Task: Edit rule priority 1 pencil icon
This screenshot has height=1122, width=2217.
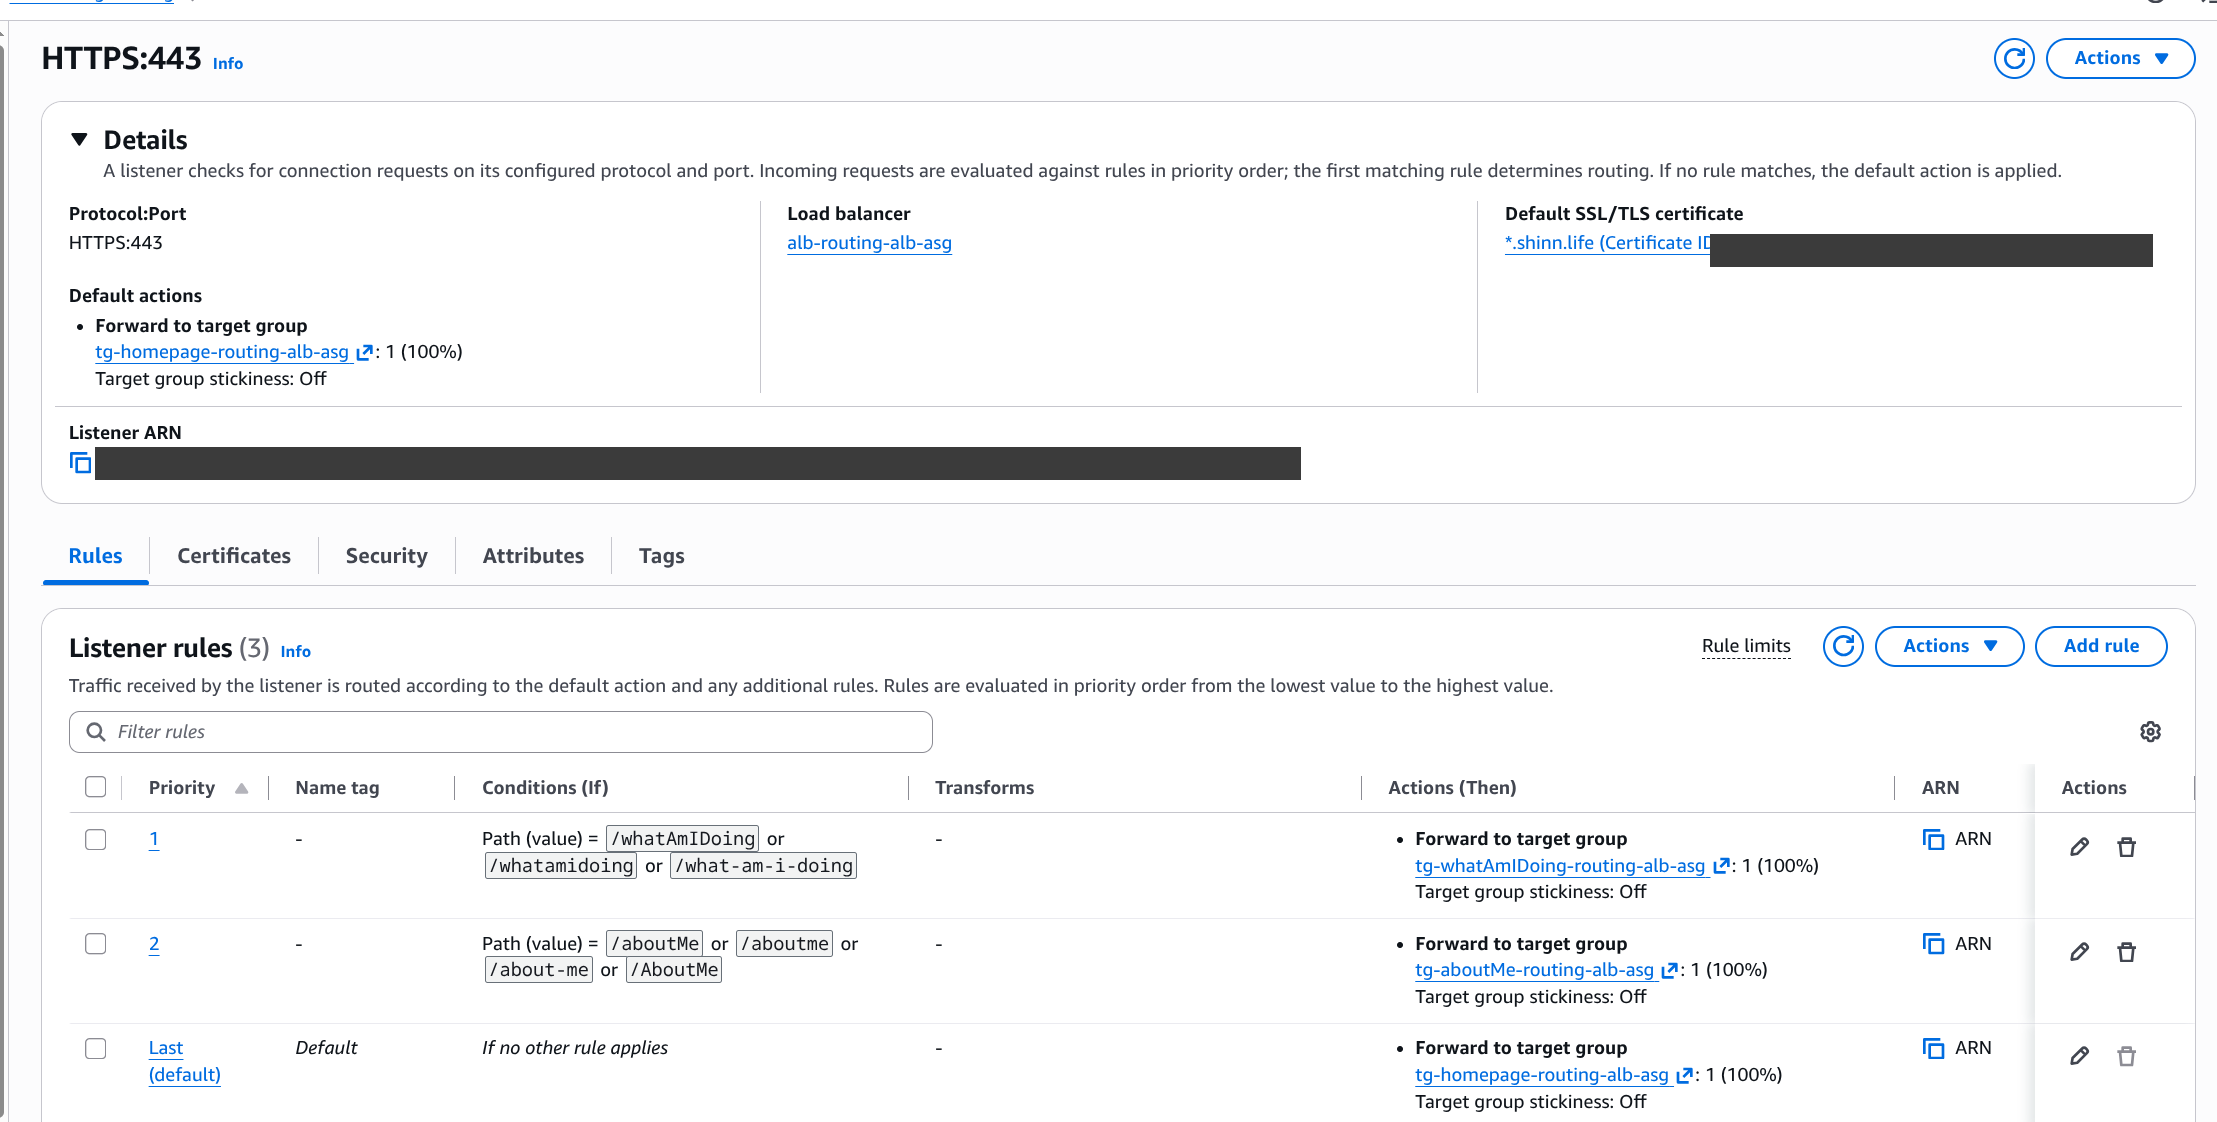Action: (2079, 847)
